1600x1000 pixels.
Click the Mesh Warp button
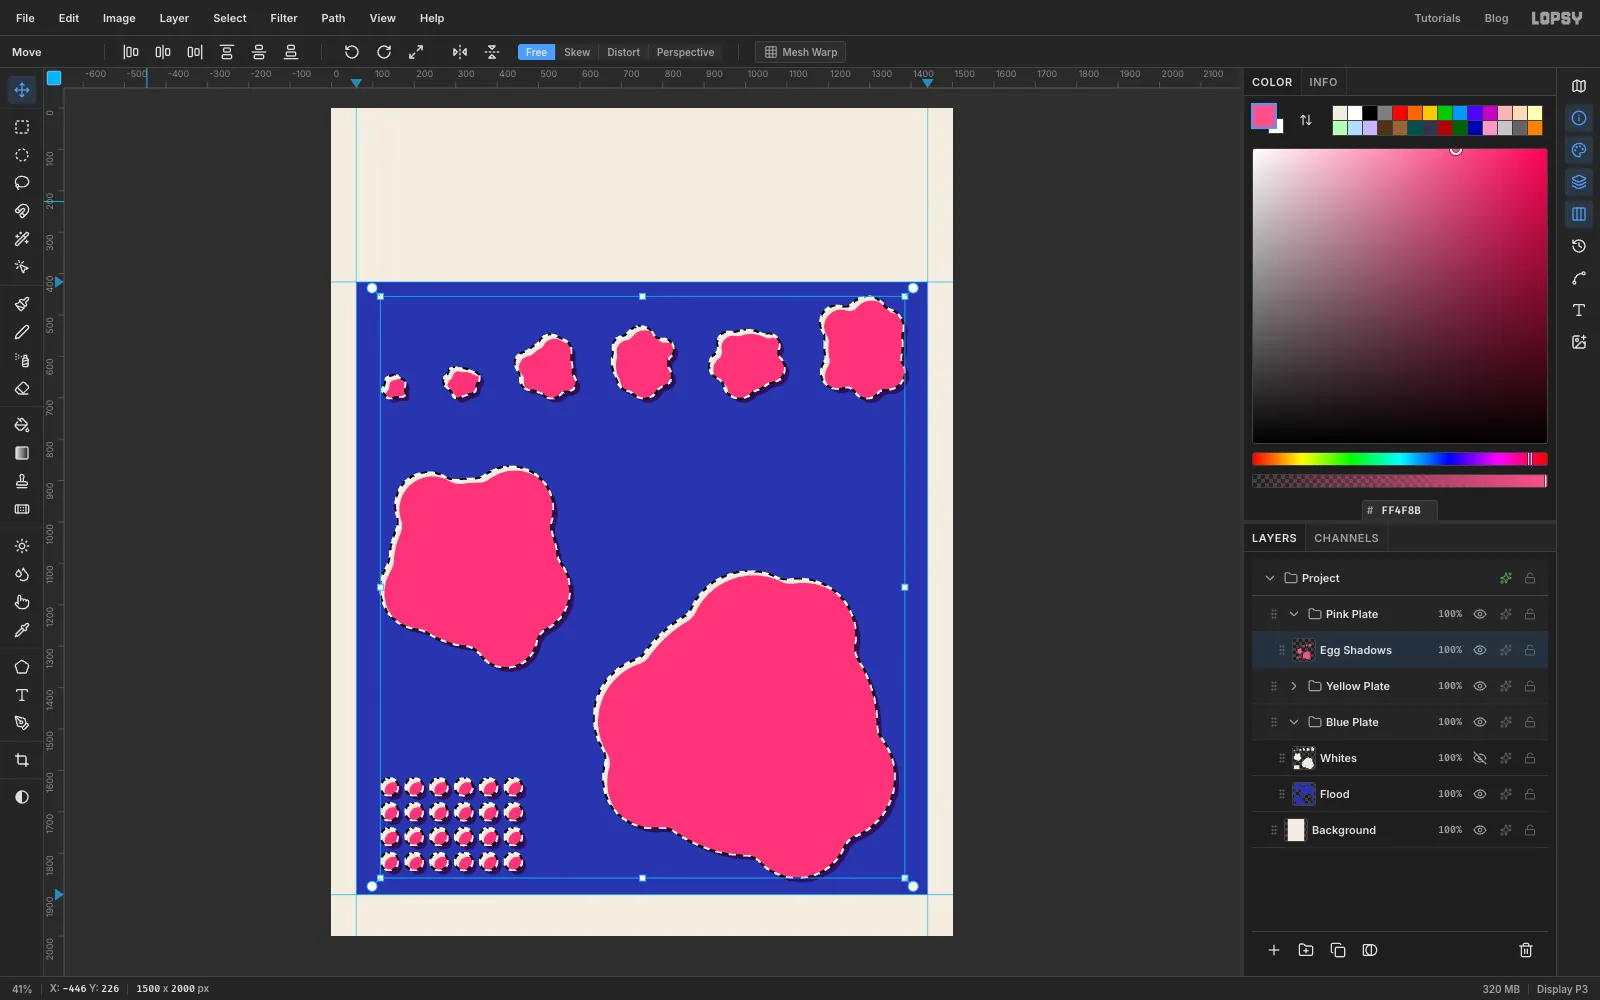click(x=800, y=52)
